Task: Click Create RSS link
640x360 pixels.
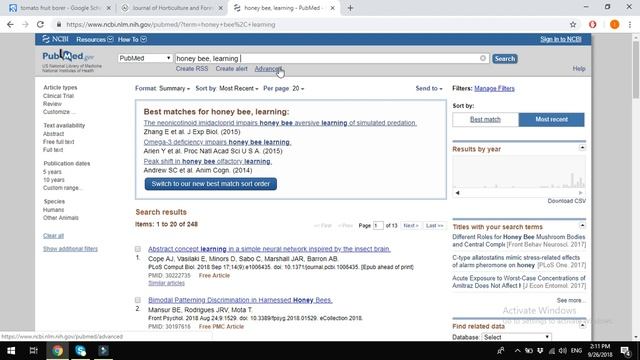Action: pos(192,69)
